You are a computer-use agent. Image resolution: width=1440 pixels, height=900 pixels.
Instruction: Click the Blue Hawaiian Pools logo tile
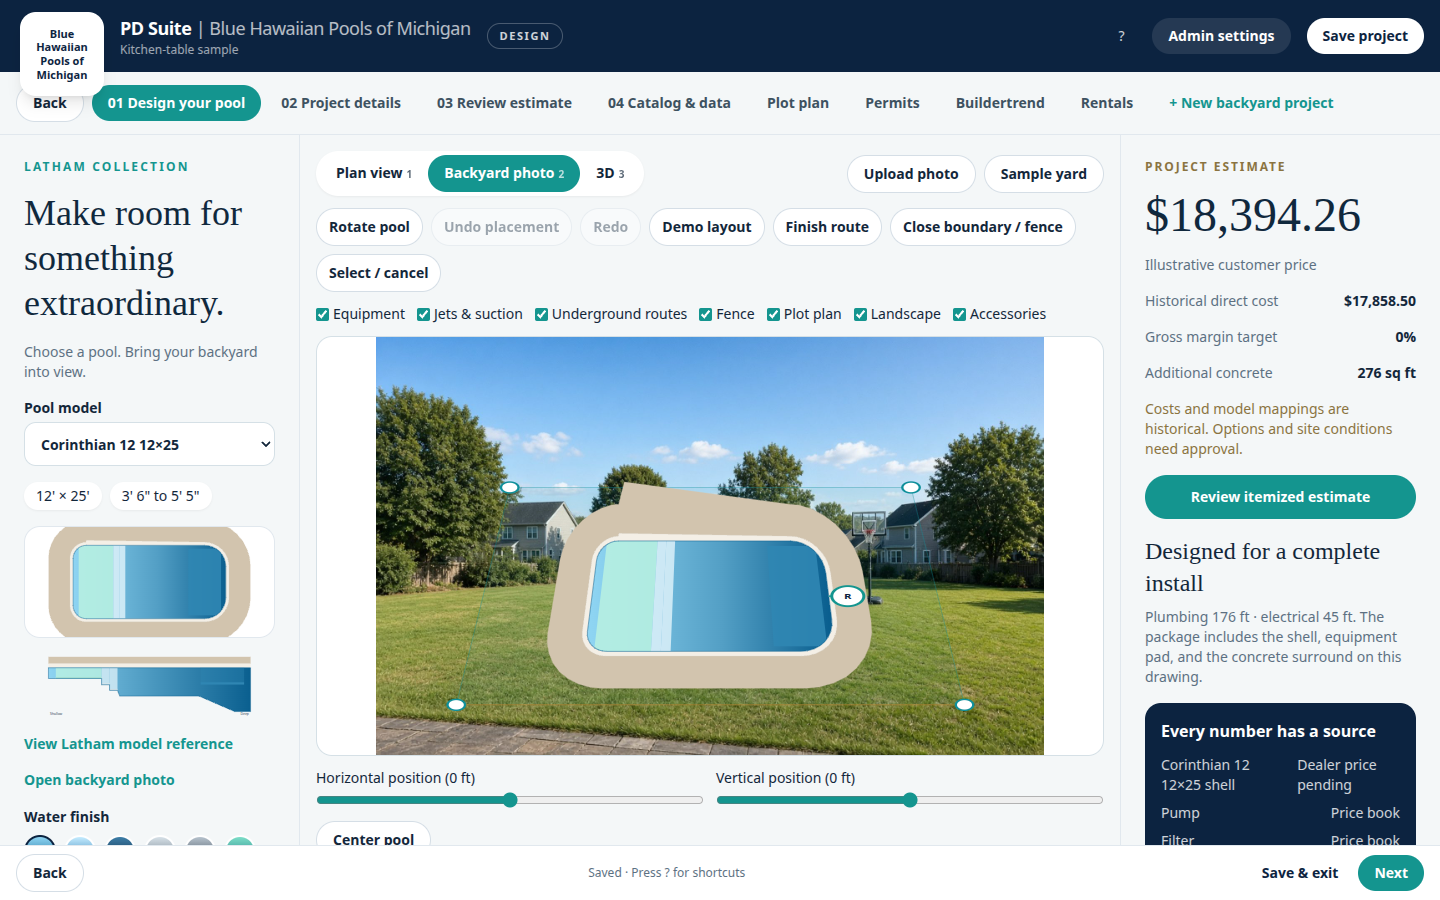pyautogui.click(x=62, y=54)
